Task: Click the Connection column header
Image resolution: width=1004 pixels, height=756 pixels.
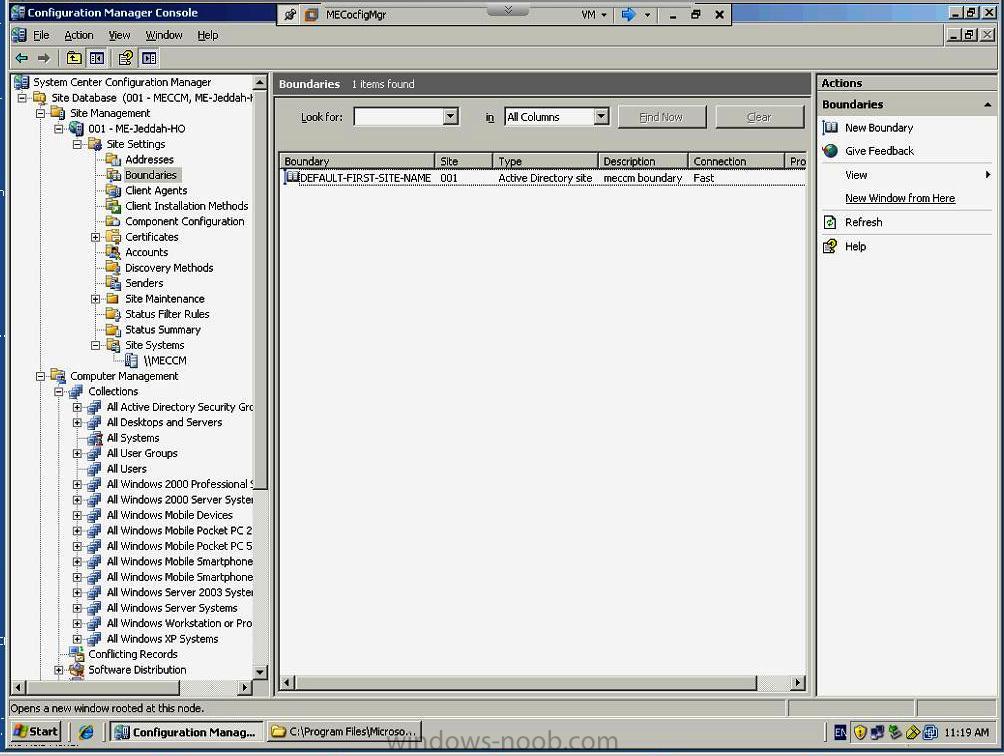Action: click(x=736, y=161)
